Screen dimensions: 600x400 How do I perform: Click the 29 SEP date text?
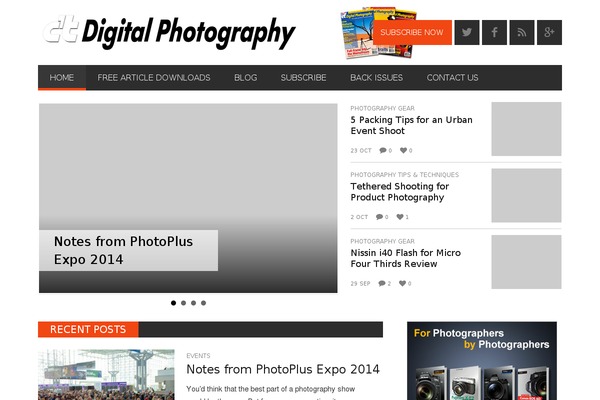(360, 284)
